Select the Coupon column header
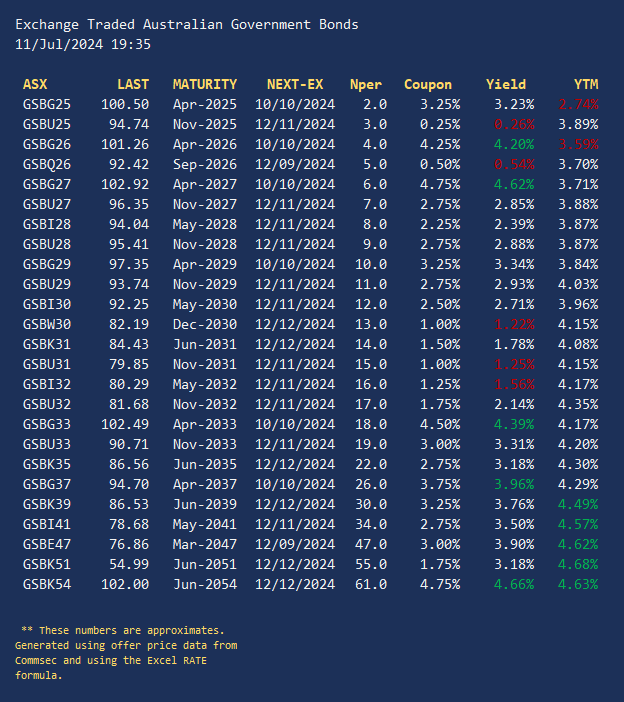Viewport: 624px width, 702px height. [x=427, y=85]
